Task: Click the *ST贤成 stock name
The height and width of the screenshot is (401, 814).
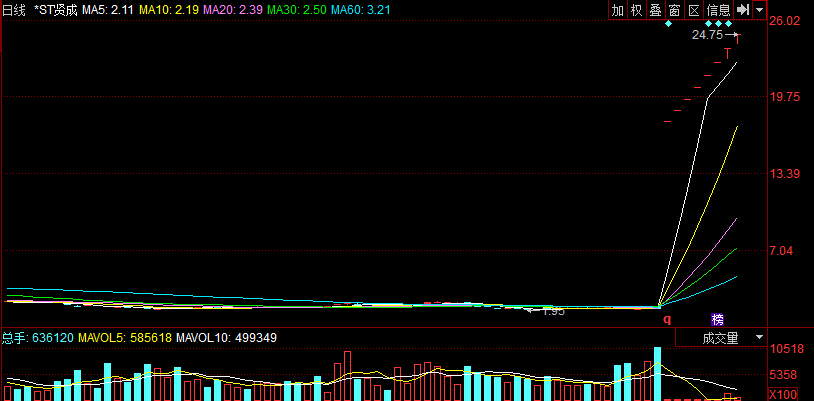Action: coord(55,9)
